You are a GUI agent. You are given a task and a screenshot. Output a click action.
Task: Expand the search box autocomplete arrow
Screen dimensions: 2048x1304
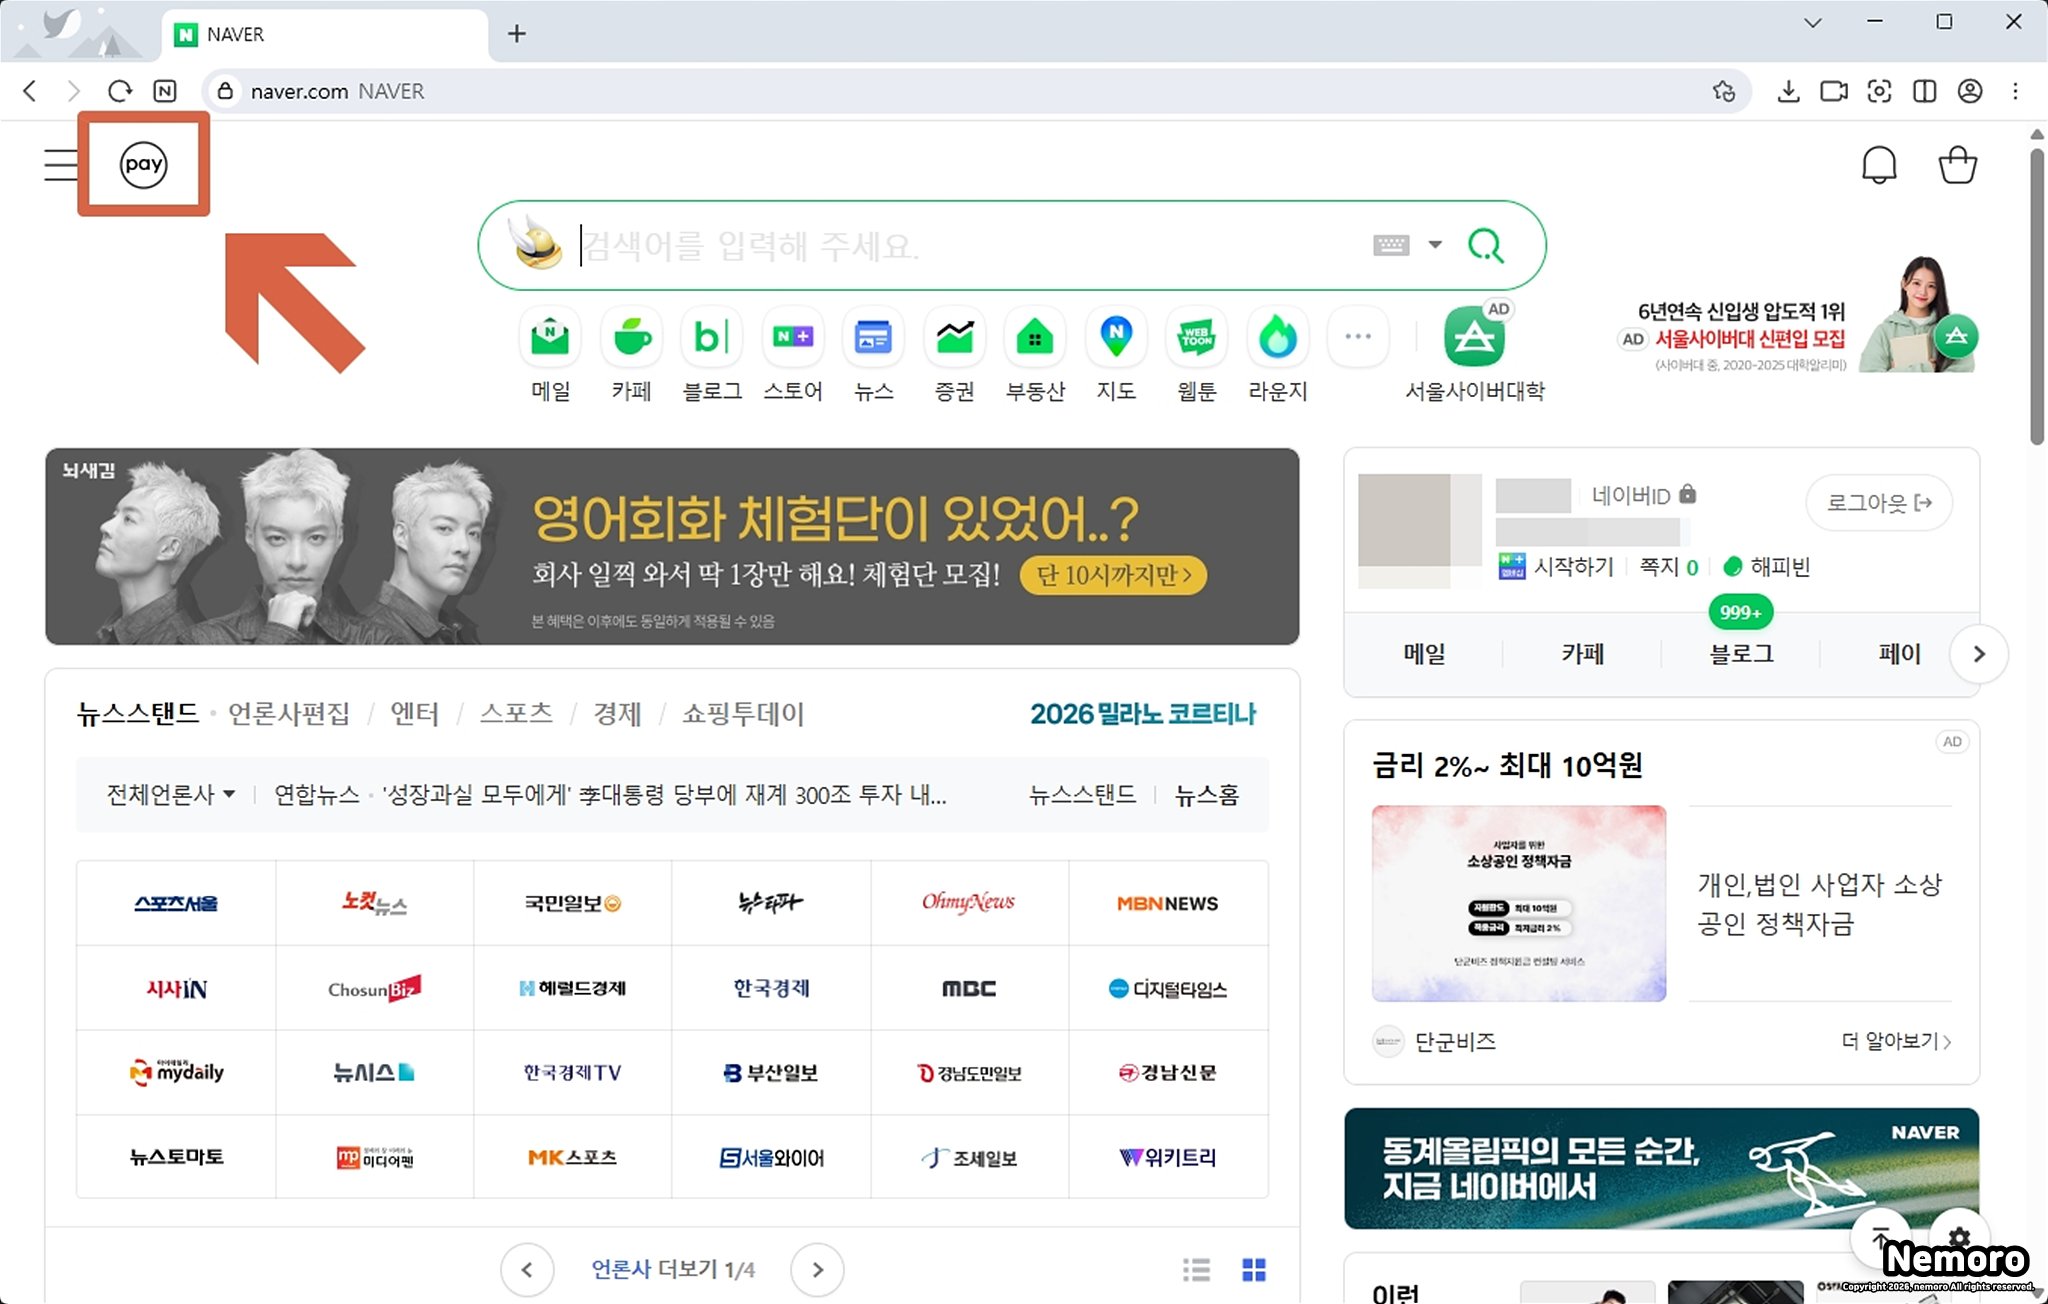click(1435, 245)
